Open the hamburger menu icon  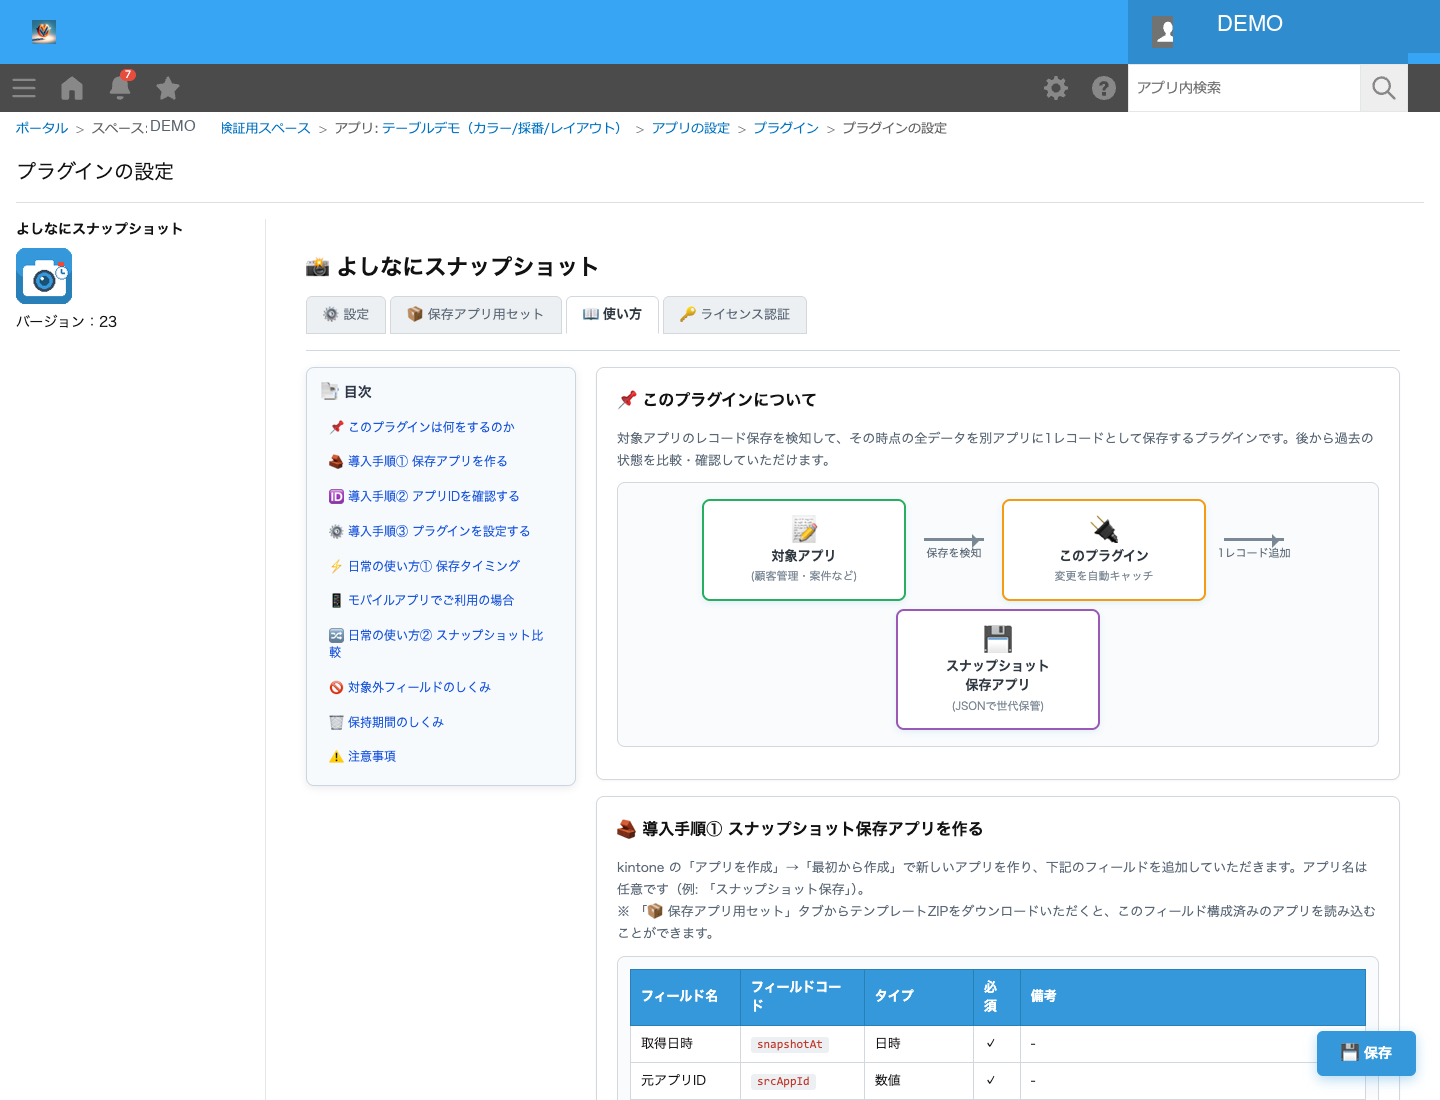pyautogui.click(x=24, y=88)
